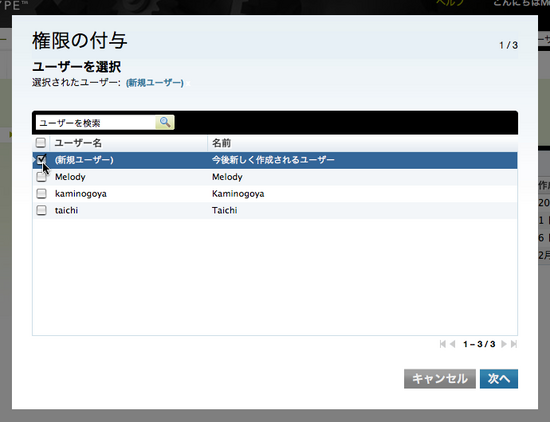The height and width of the screenshot is (422, 550).
Task: Click the 名前 column header
Action: 221,143
